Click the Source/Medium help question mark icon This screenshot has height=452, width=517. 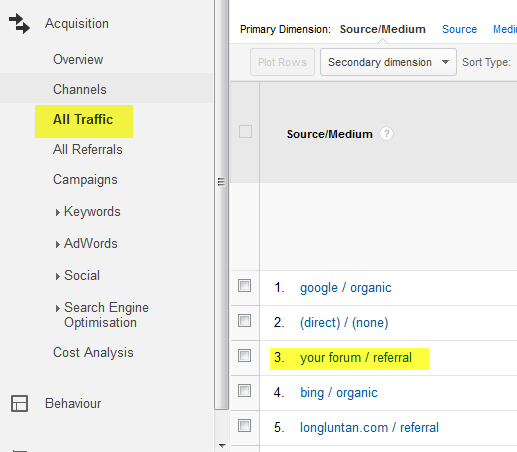click(x=386, y=134)
